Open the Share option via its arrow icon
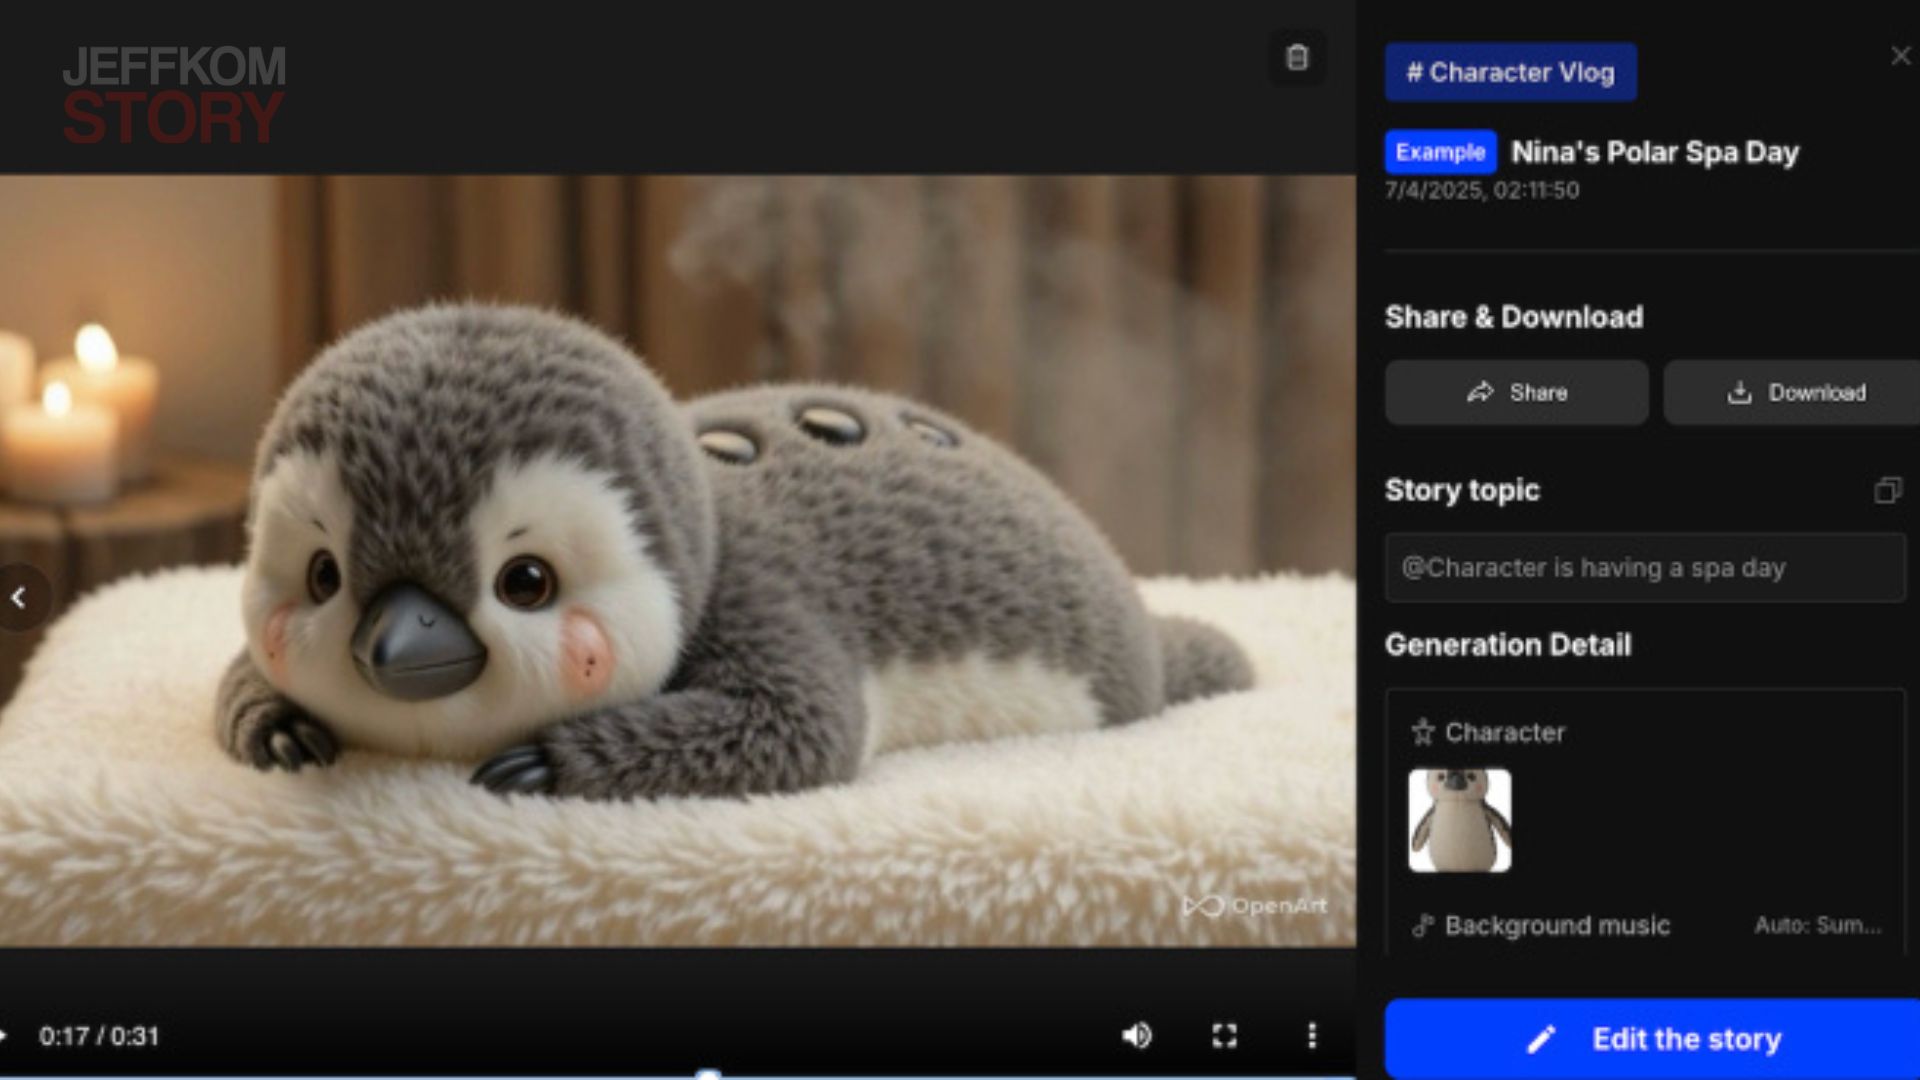 [1480, 392]
